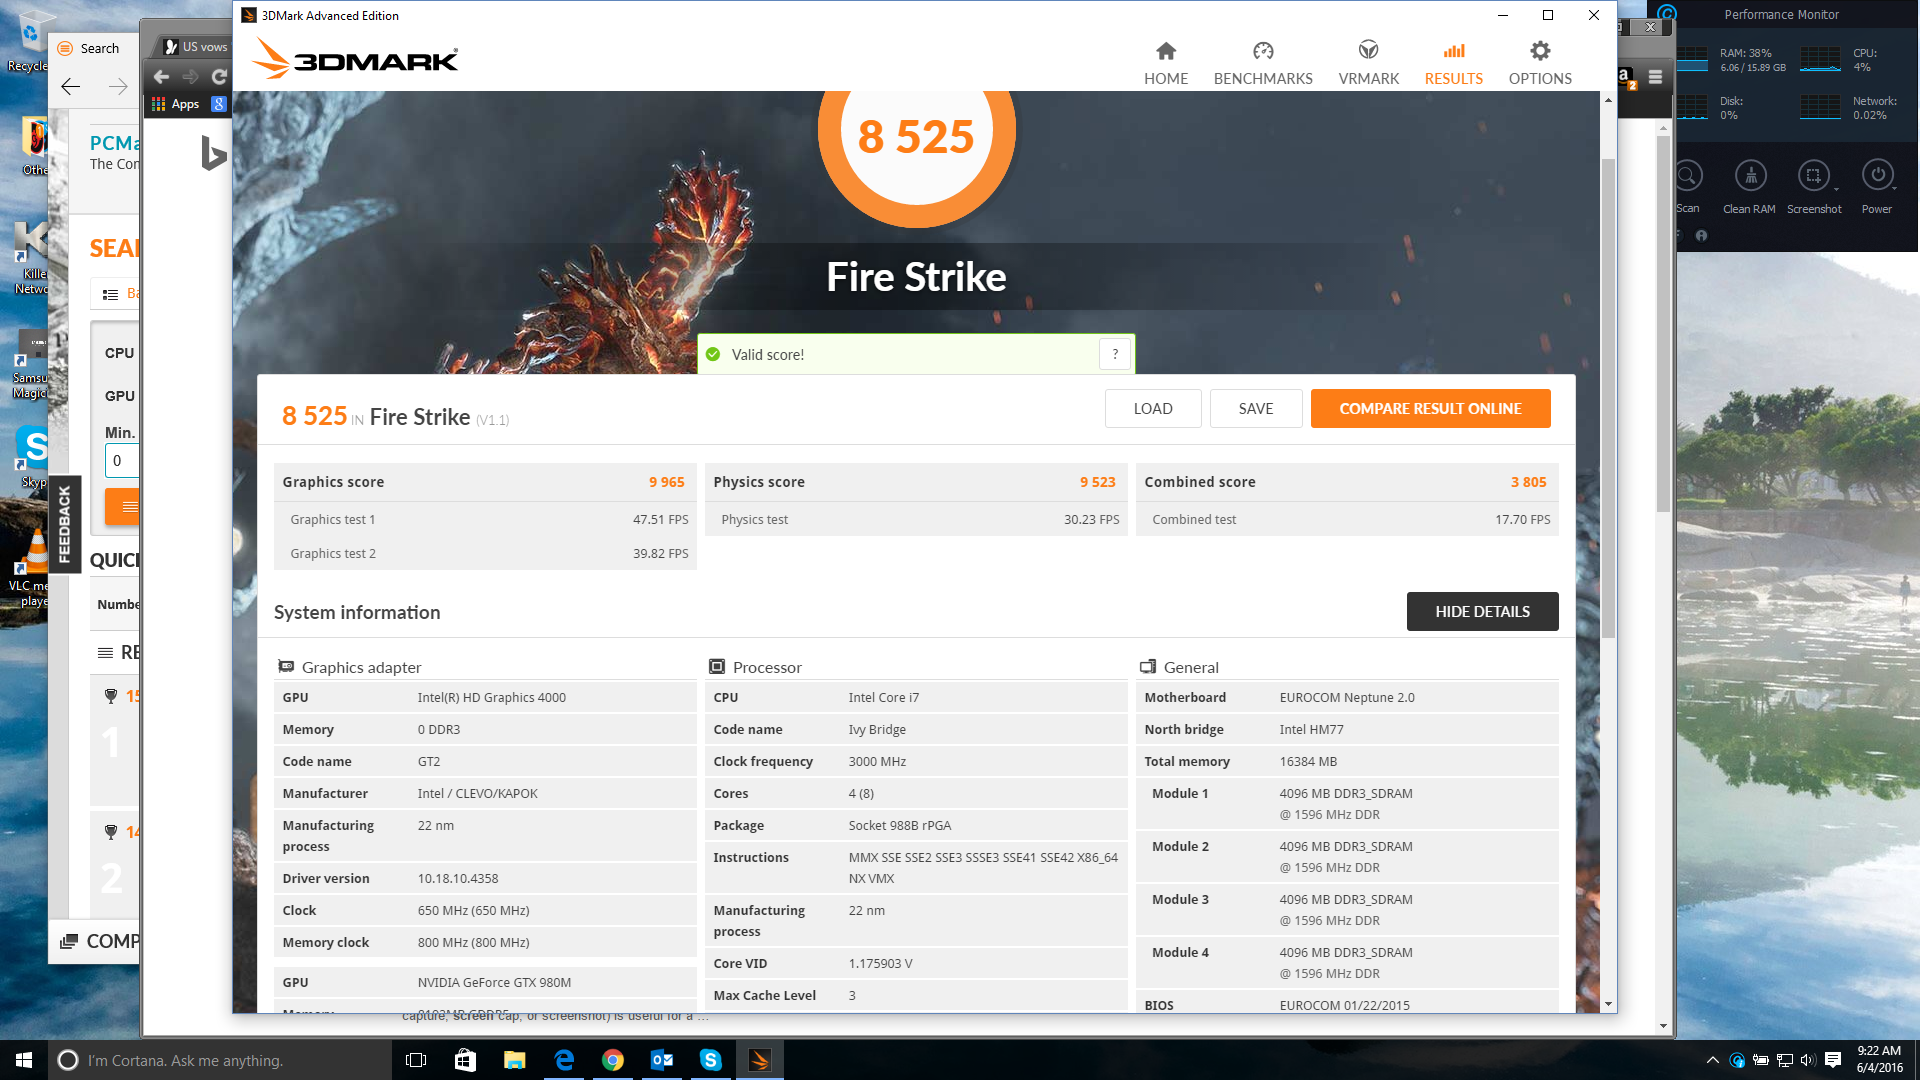1920x1080 pixels.
Task: Open Outlook from the taskbar
Action: click(662, 1060)
